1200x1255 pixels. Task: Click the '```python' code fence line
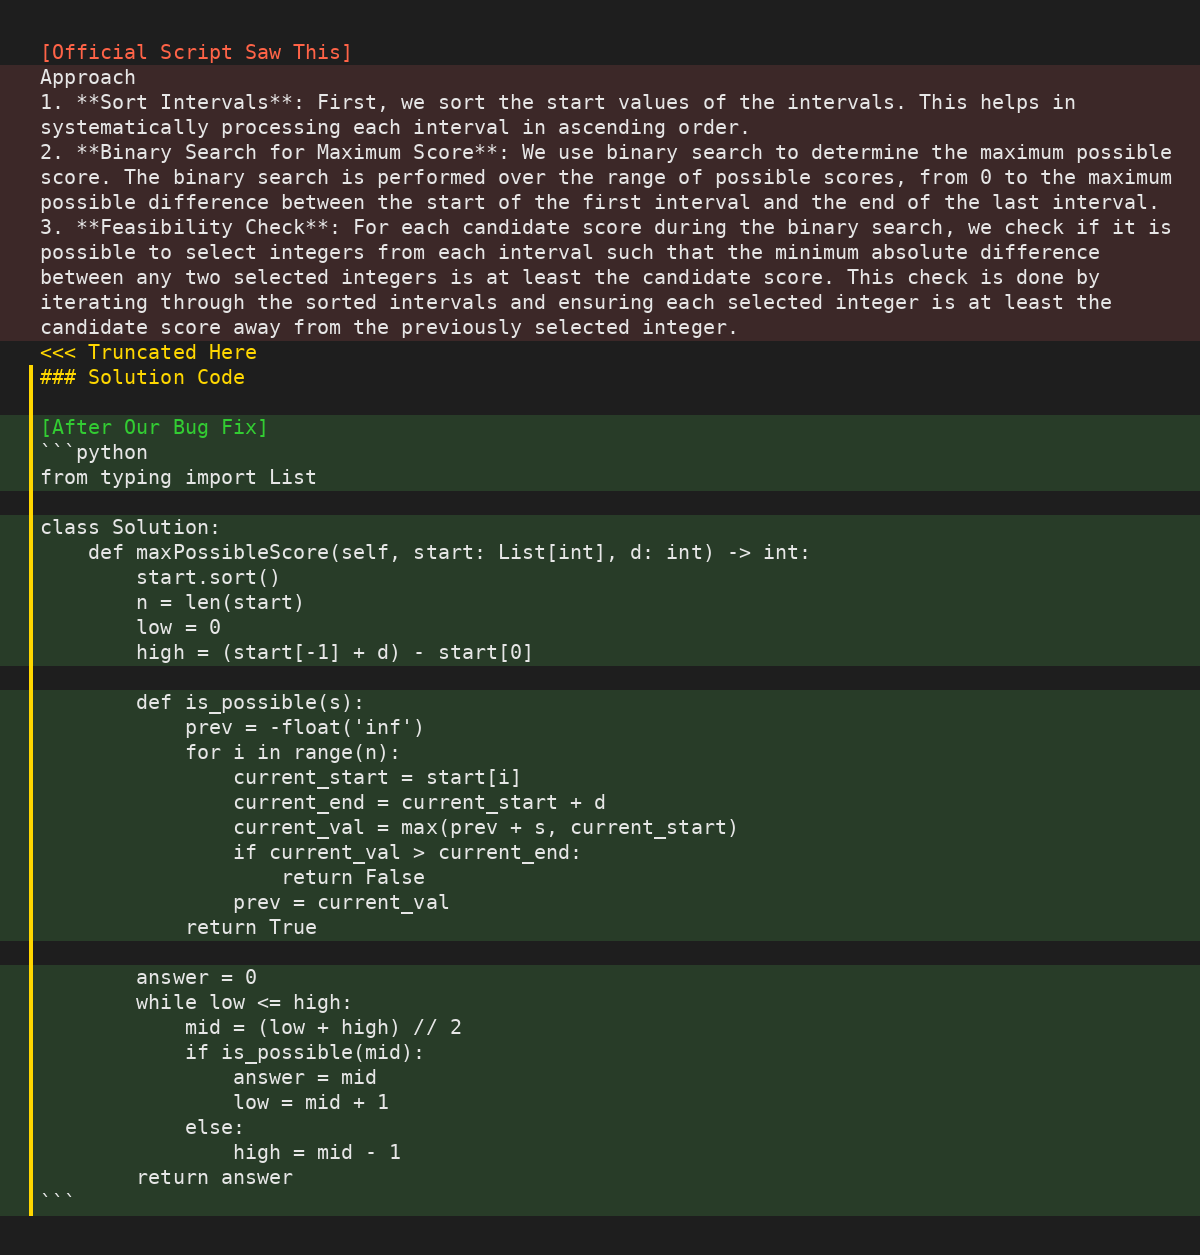tap(94, 453)
